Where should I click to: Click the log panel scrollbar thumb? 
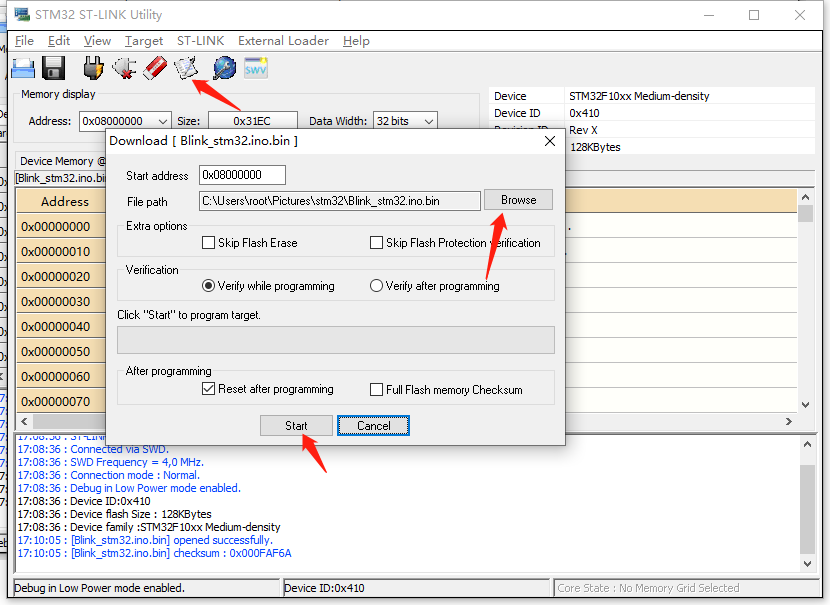coord(807,508)
